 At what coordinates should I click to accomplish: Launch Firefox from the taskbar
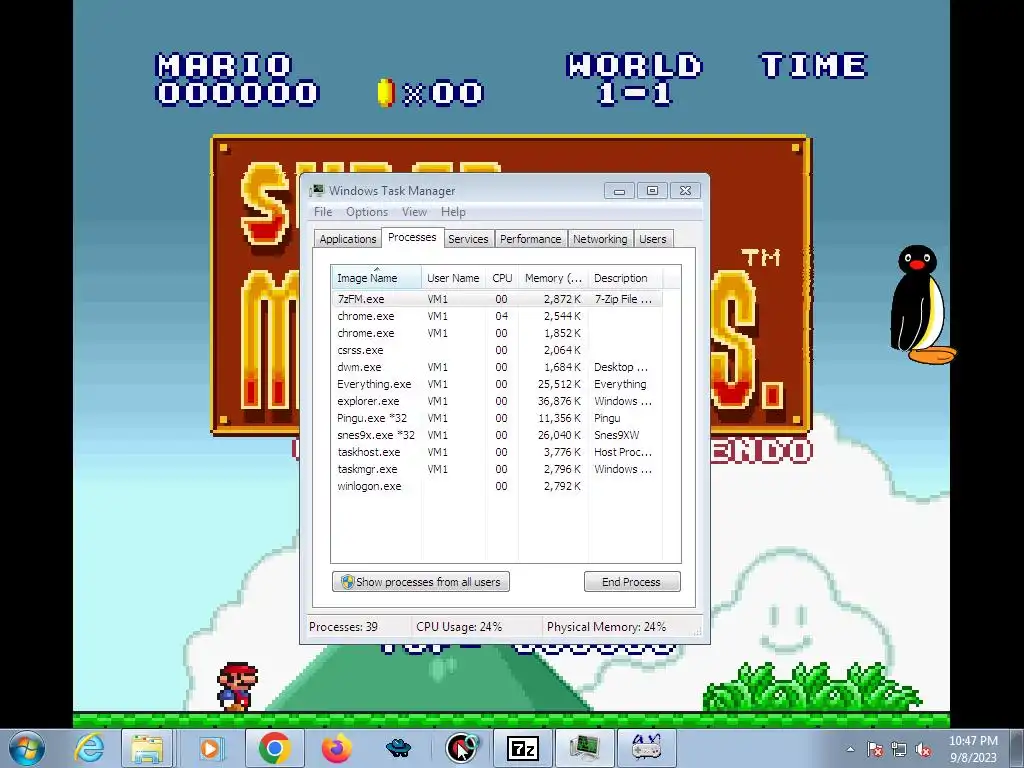click(x=336, y=748)
